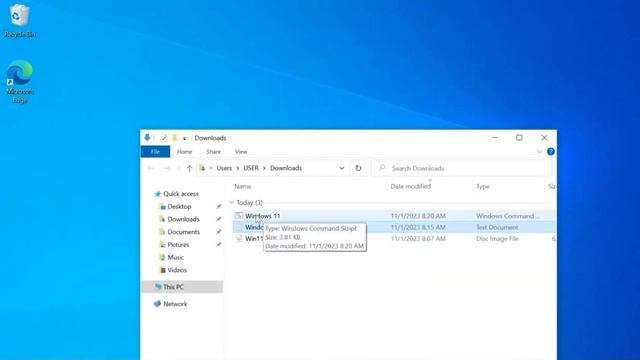Open Music in navigation pane
This screenshot has width=640, height=360.
[176, 257]
